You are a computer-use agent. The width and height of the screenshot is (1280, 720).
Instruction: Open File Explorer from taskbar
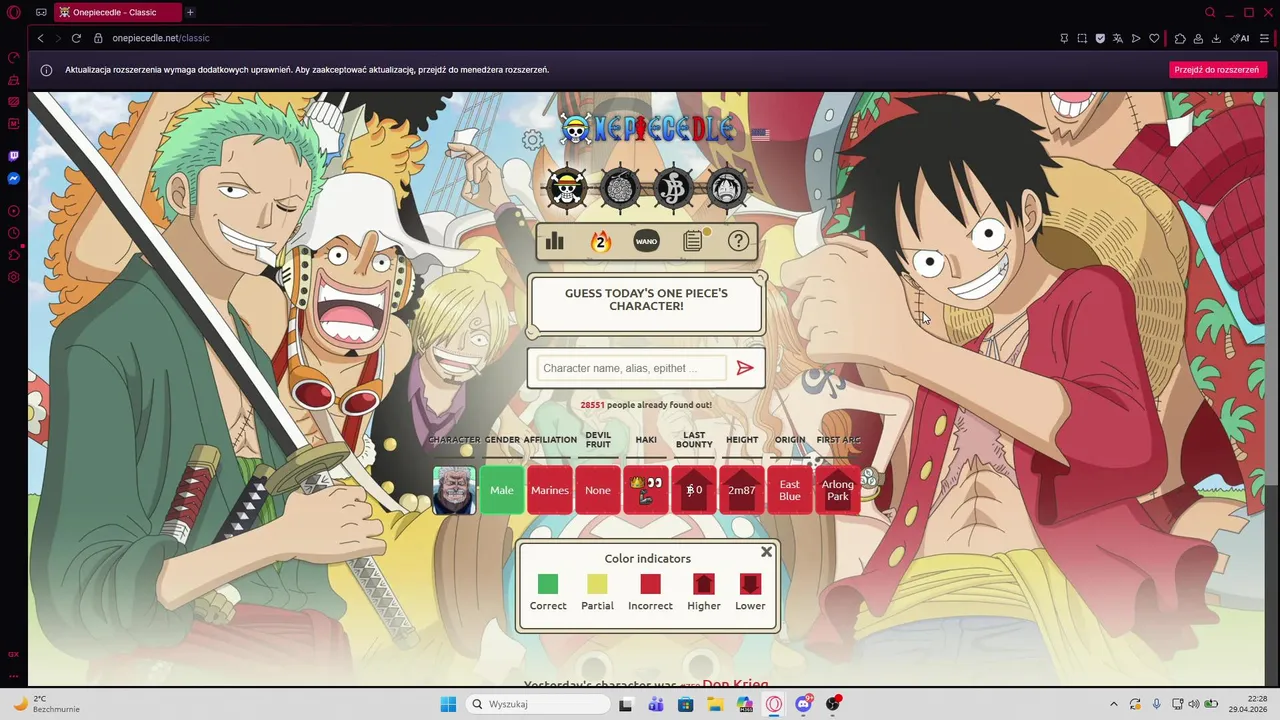pyautogui.click(x=715, y=704)
